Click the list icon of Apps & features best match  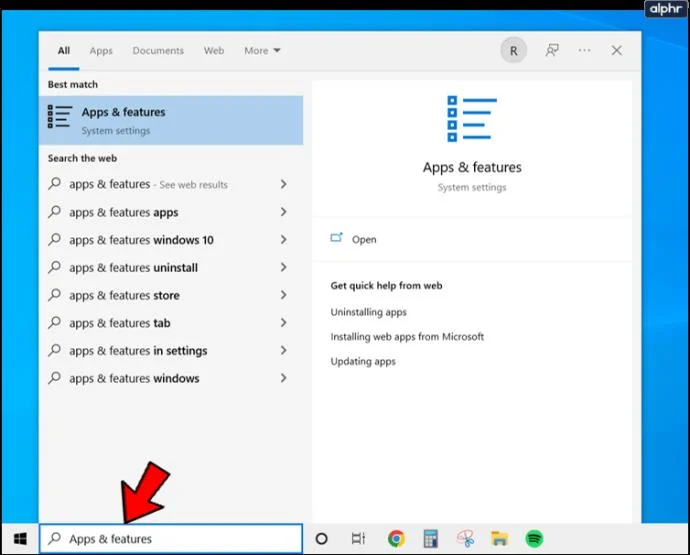pyautogui.click(x=59, y=117)
